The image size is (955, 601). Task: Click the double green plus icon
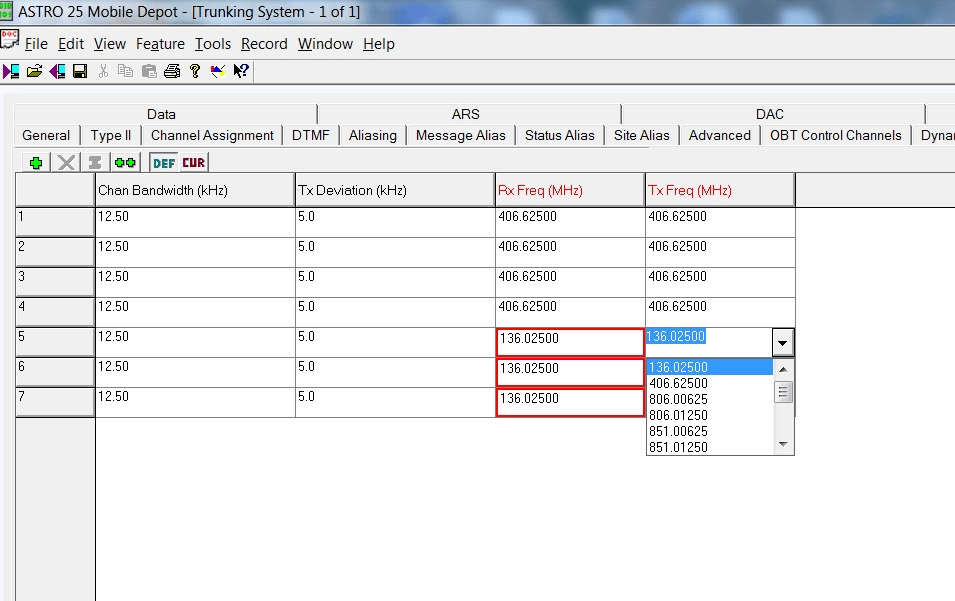(125, 163)
